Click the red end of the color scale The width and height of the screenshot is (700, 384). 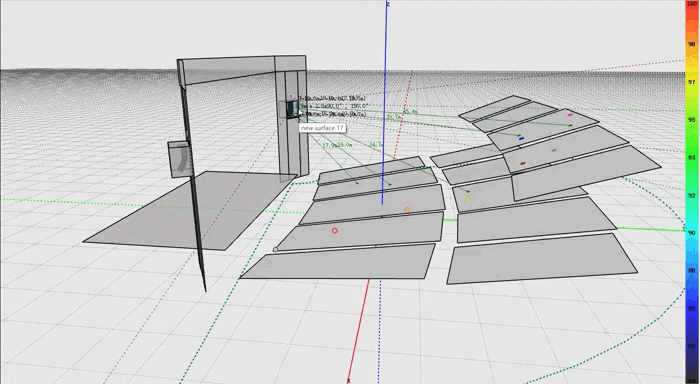pyautogui.click(x=692, y=5)
